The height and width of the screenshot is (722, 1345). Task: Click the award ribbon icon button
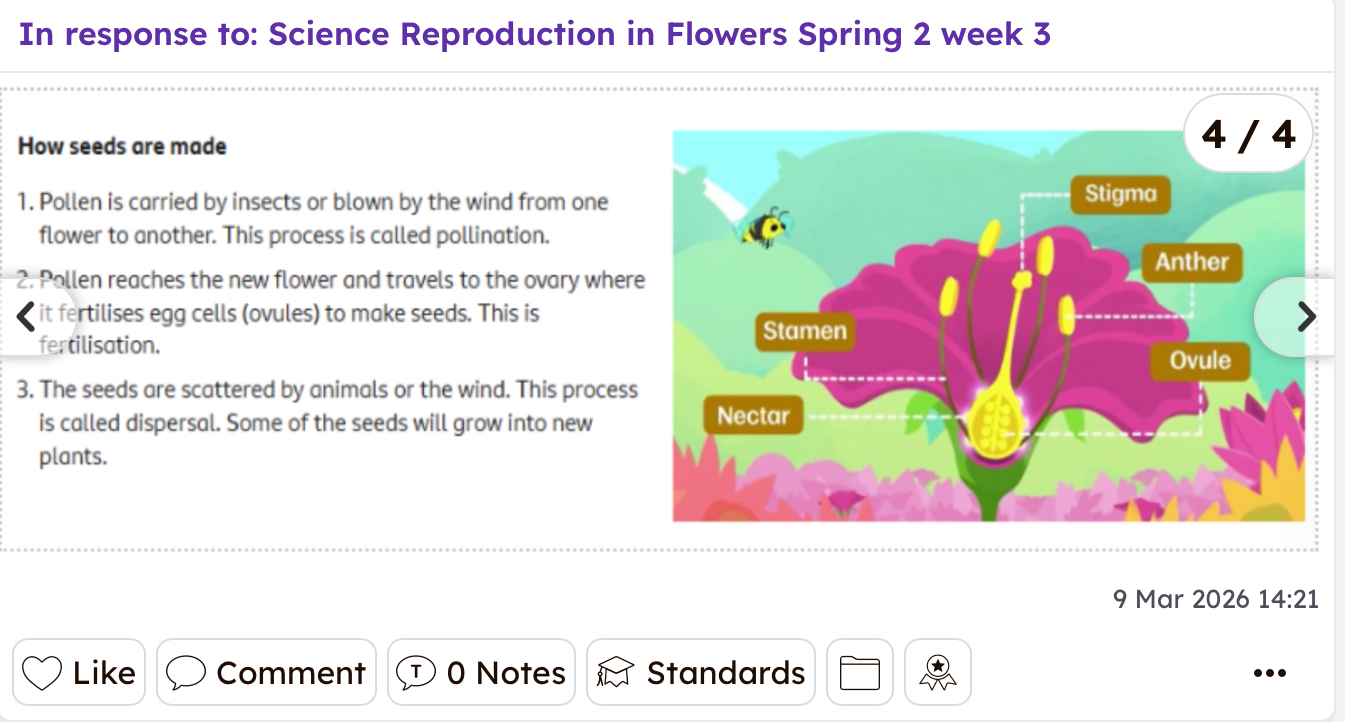937,673
